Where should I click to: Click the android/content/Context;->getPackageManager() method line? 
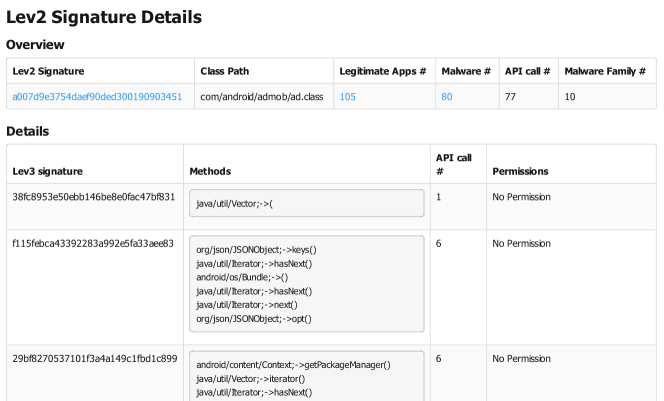293,365
